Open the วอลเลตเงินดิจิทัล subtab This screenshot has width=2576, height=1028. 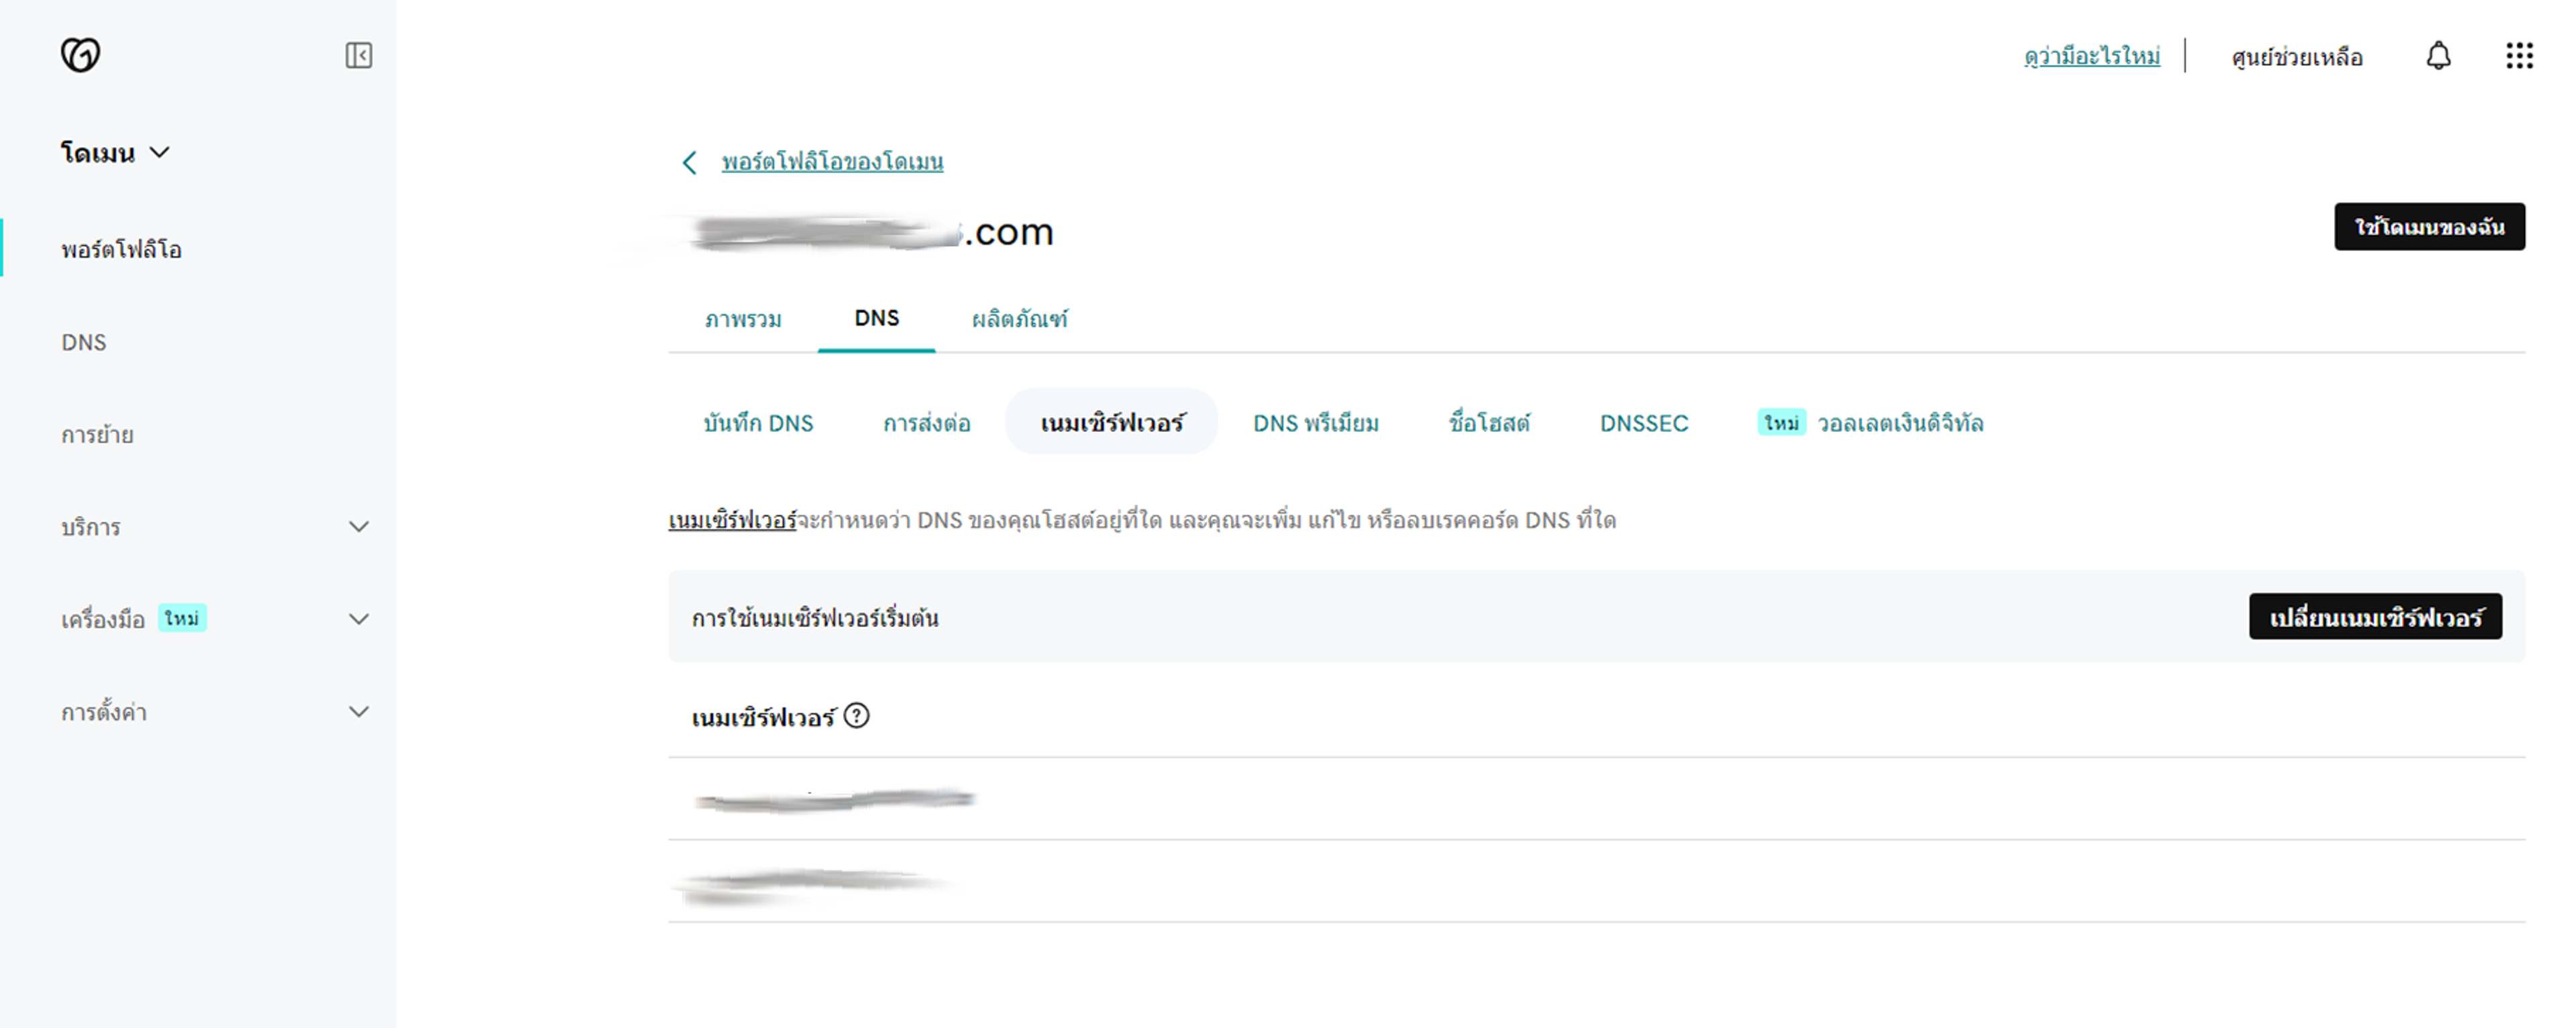1899,423
